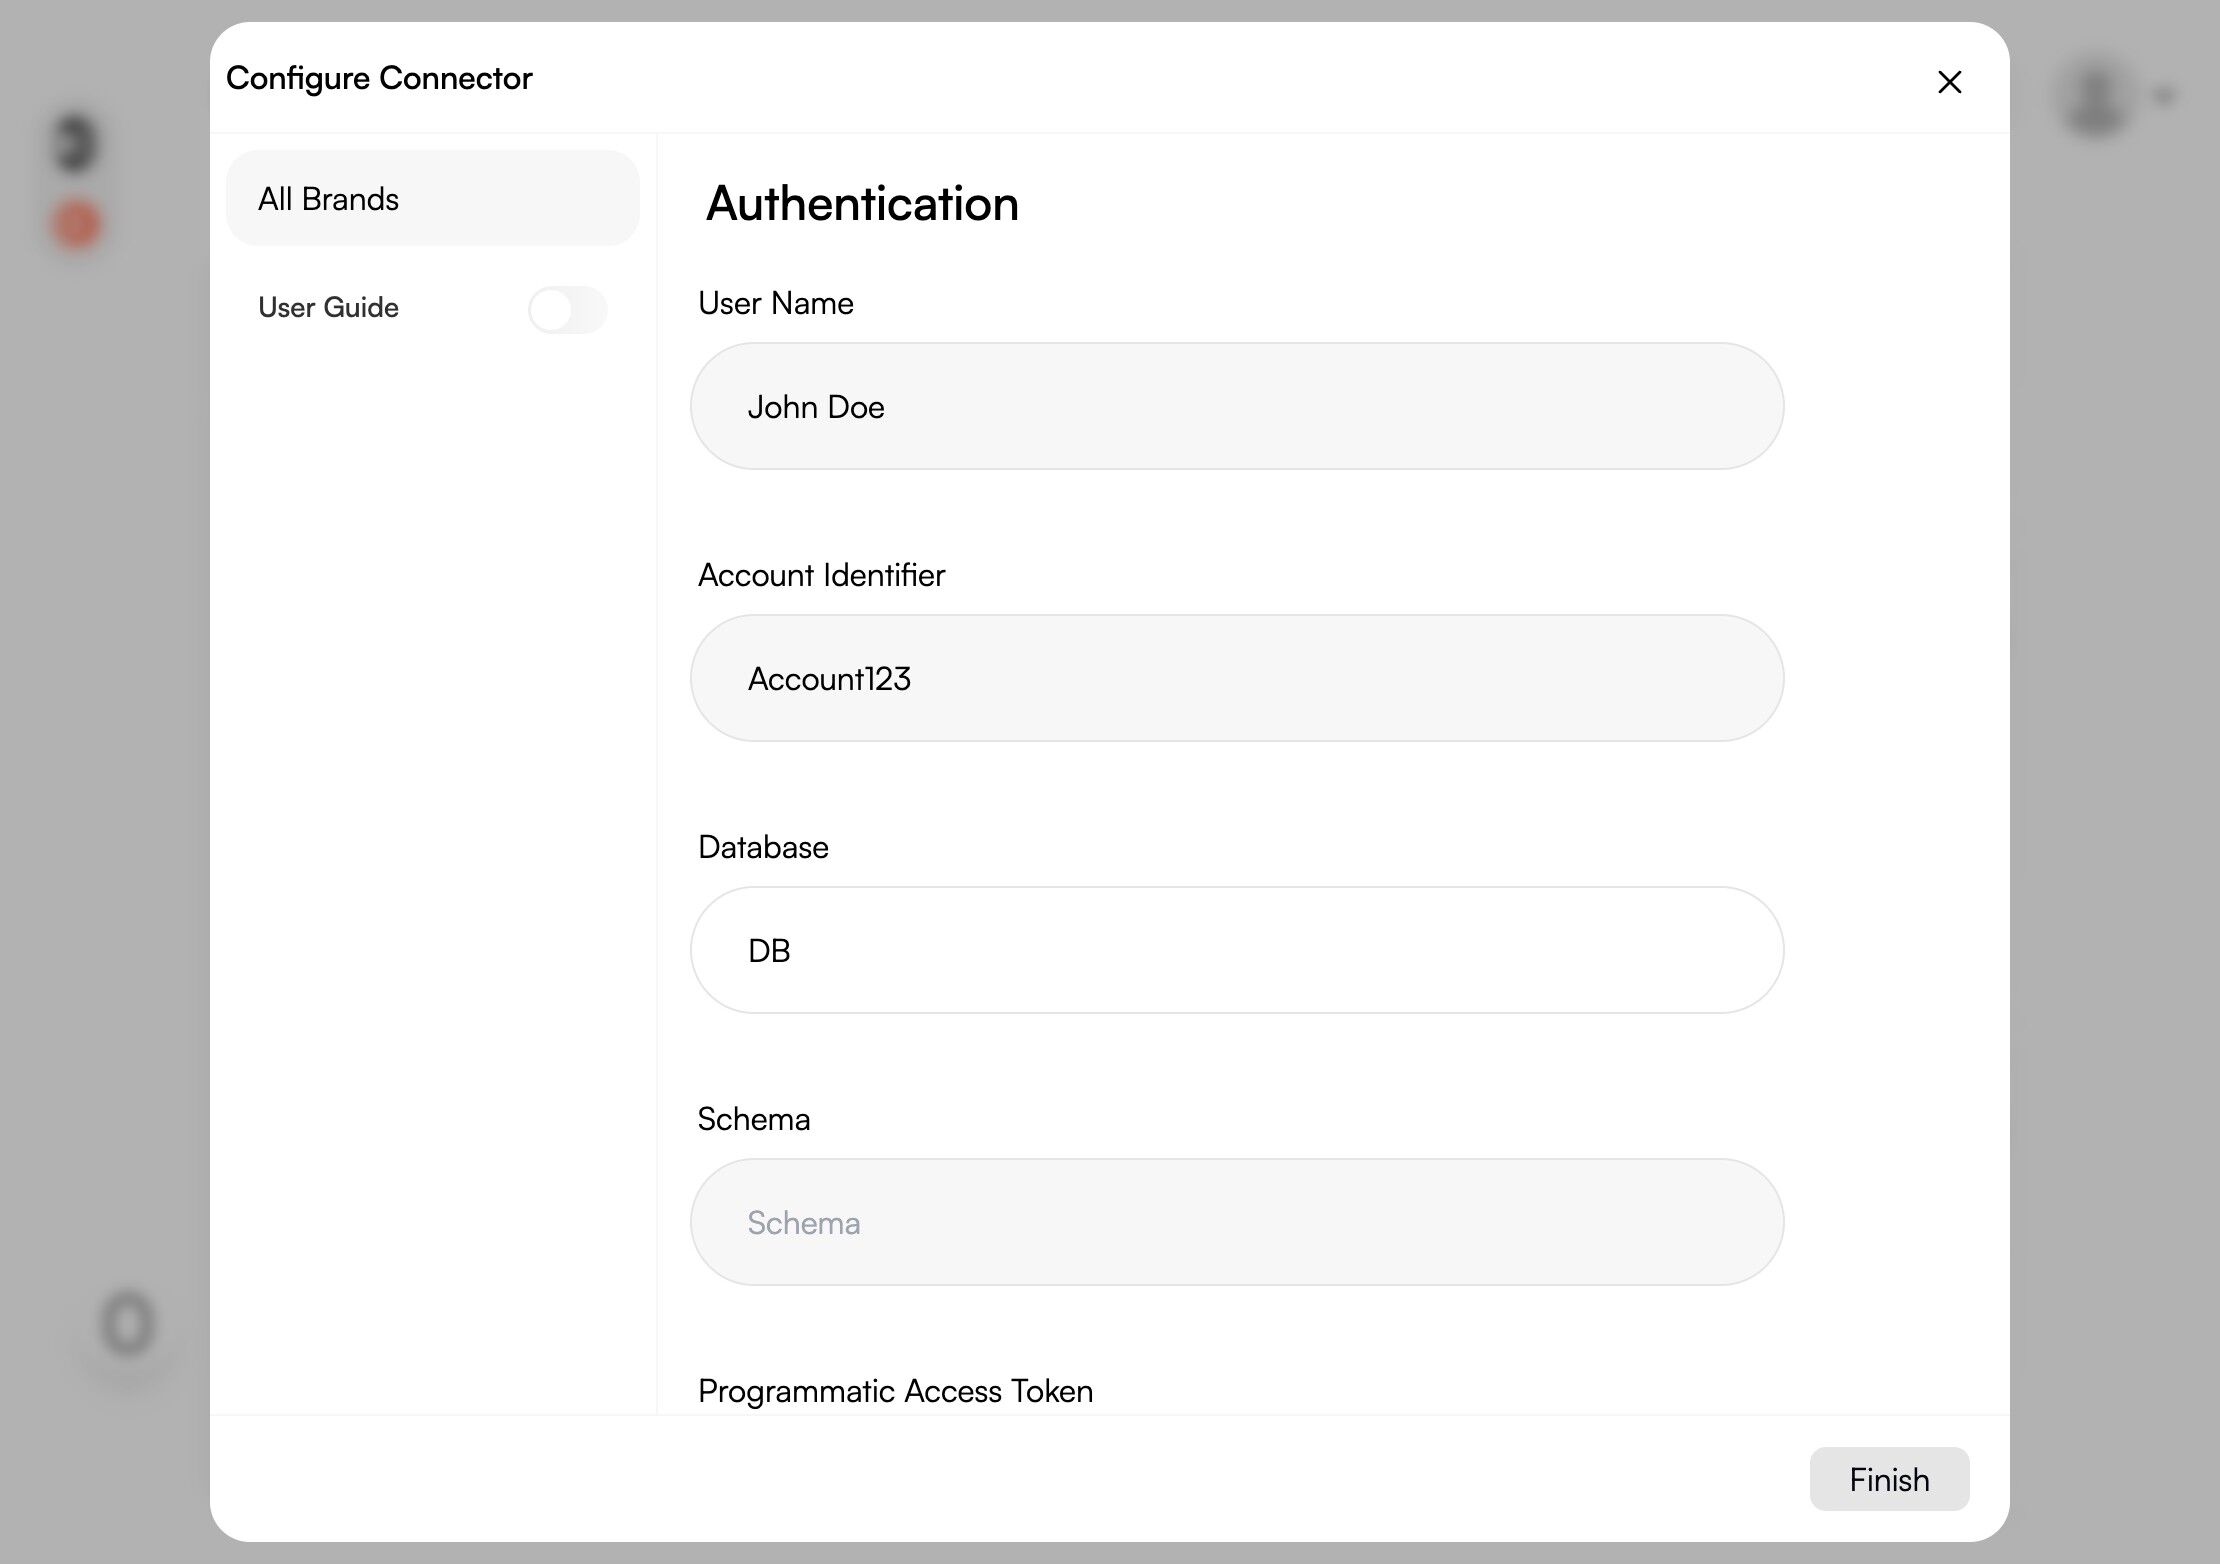Close the Configure Connector dialog
This screenshot has height=1564, width=2220.
pos(1949,82)
